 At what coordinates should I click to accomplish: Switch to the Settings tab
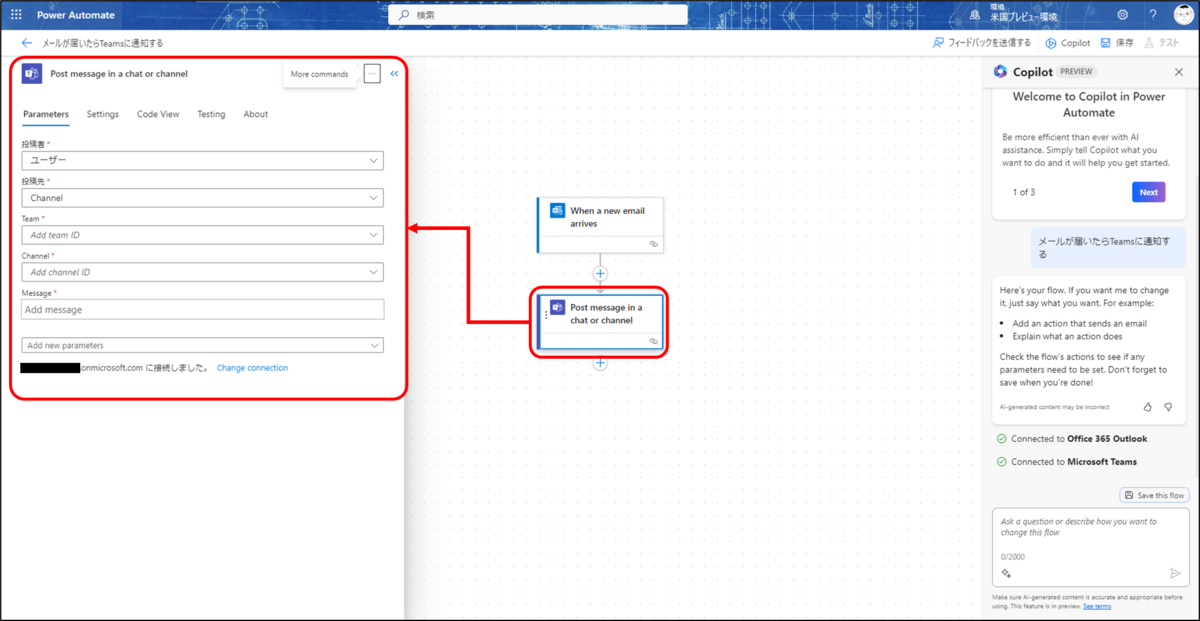point(102,114)
